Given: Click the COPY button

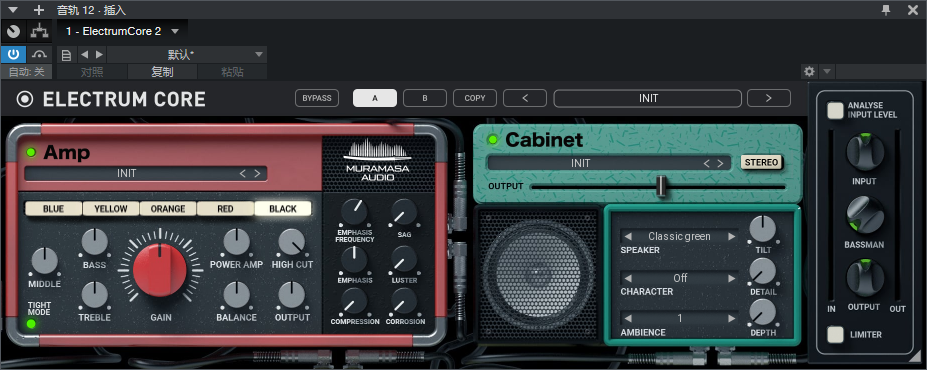Looking at the screenshot, I should point(475,98).
